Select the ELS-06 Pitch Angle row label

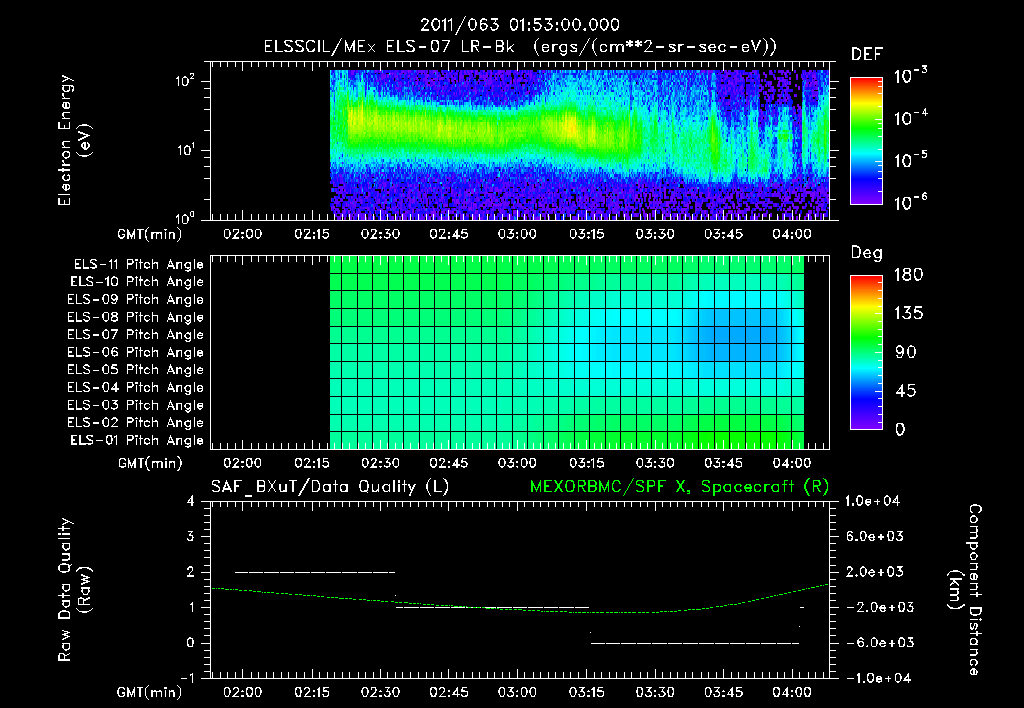pos(135,353)
